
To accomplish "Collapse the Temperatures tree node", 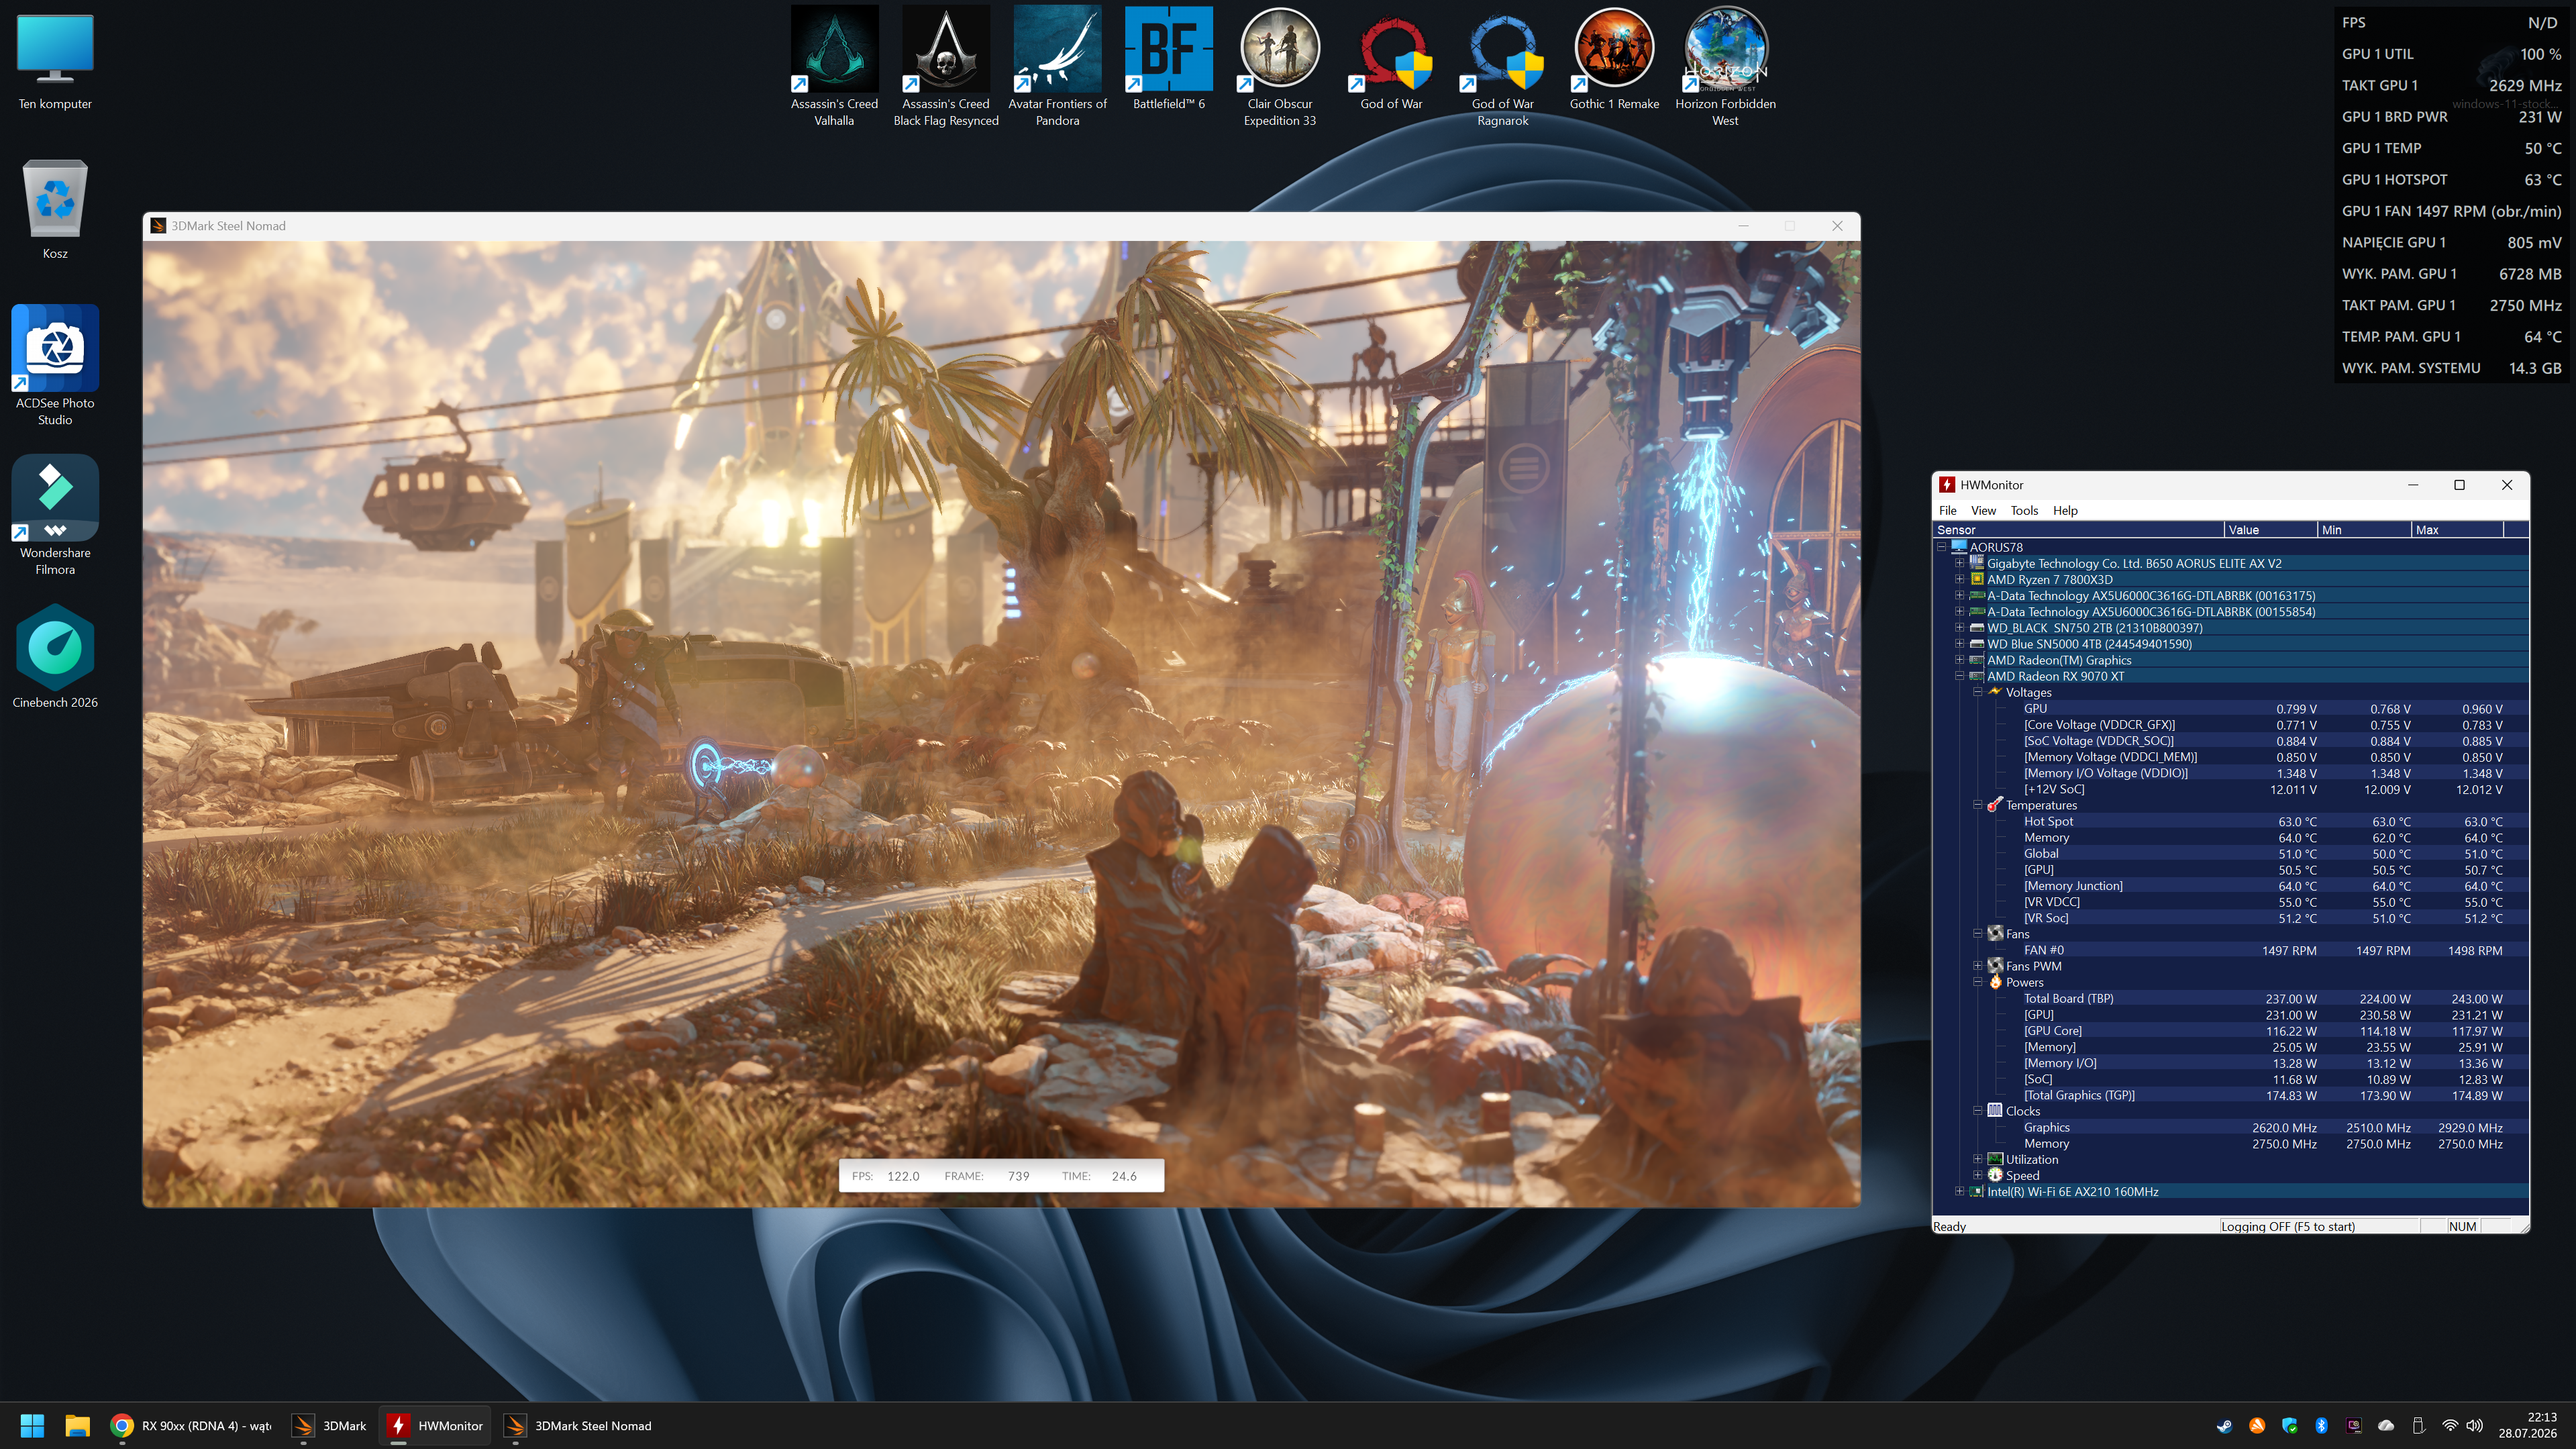I will (x=1977, y=805).
